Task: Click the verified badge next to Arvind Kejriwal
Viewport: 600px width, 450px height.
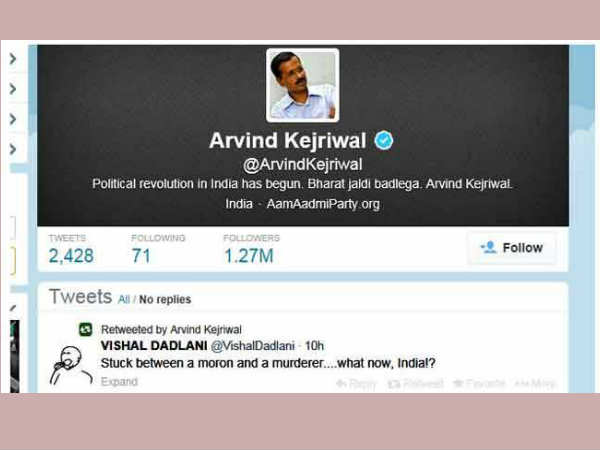Action: coord(384,140)
